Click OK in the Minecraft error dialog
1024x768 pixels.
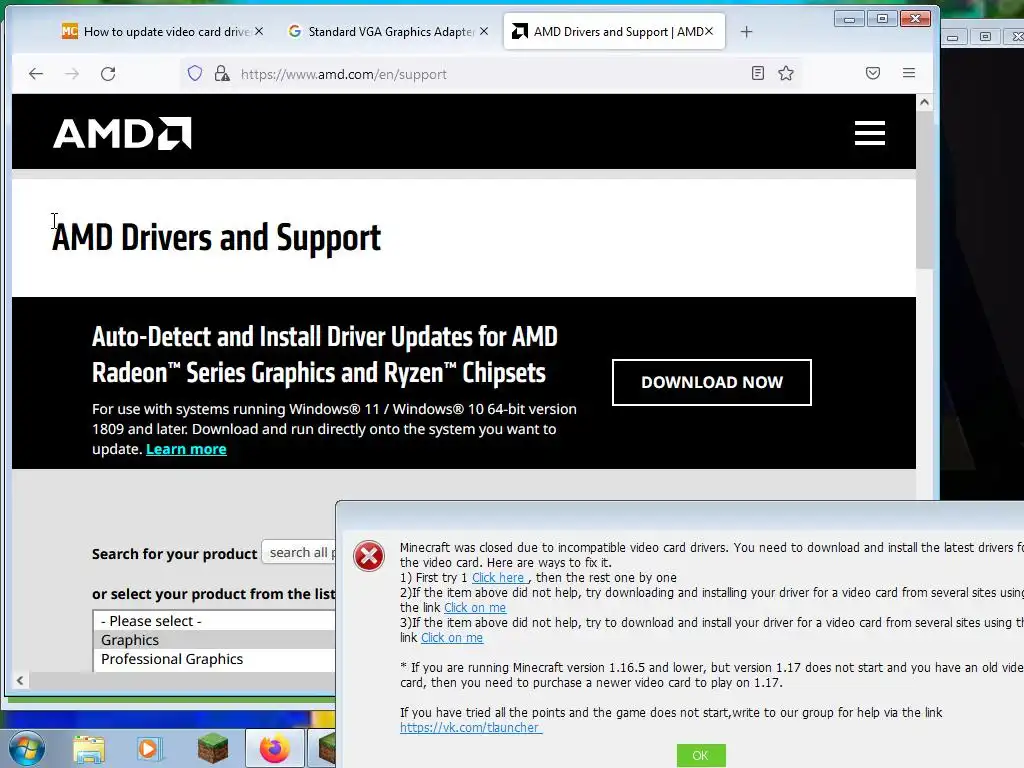701,755
